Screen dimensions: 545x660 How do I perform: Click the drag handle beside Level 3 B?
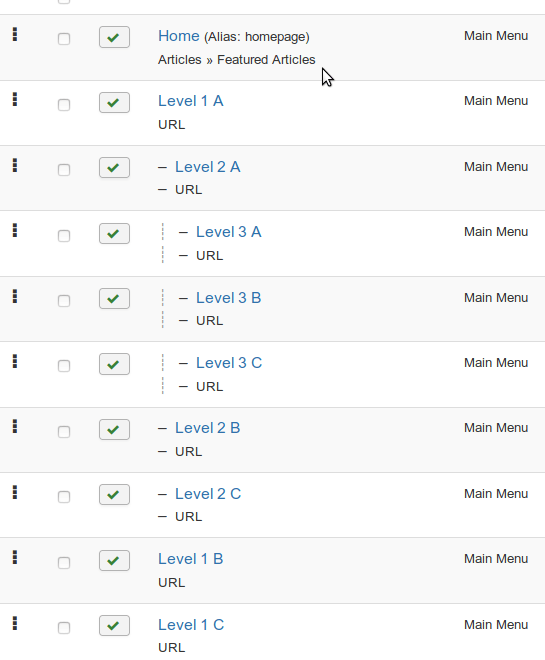click(15, 297)
